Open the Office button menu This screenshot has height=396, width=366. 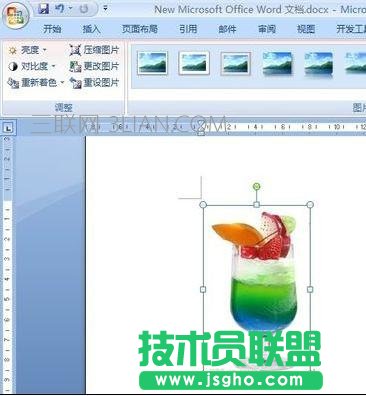pos(15,15)
